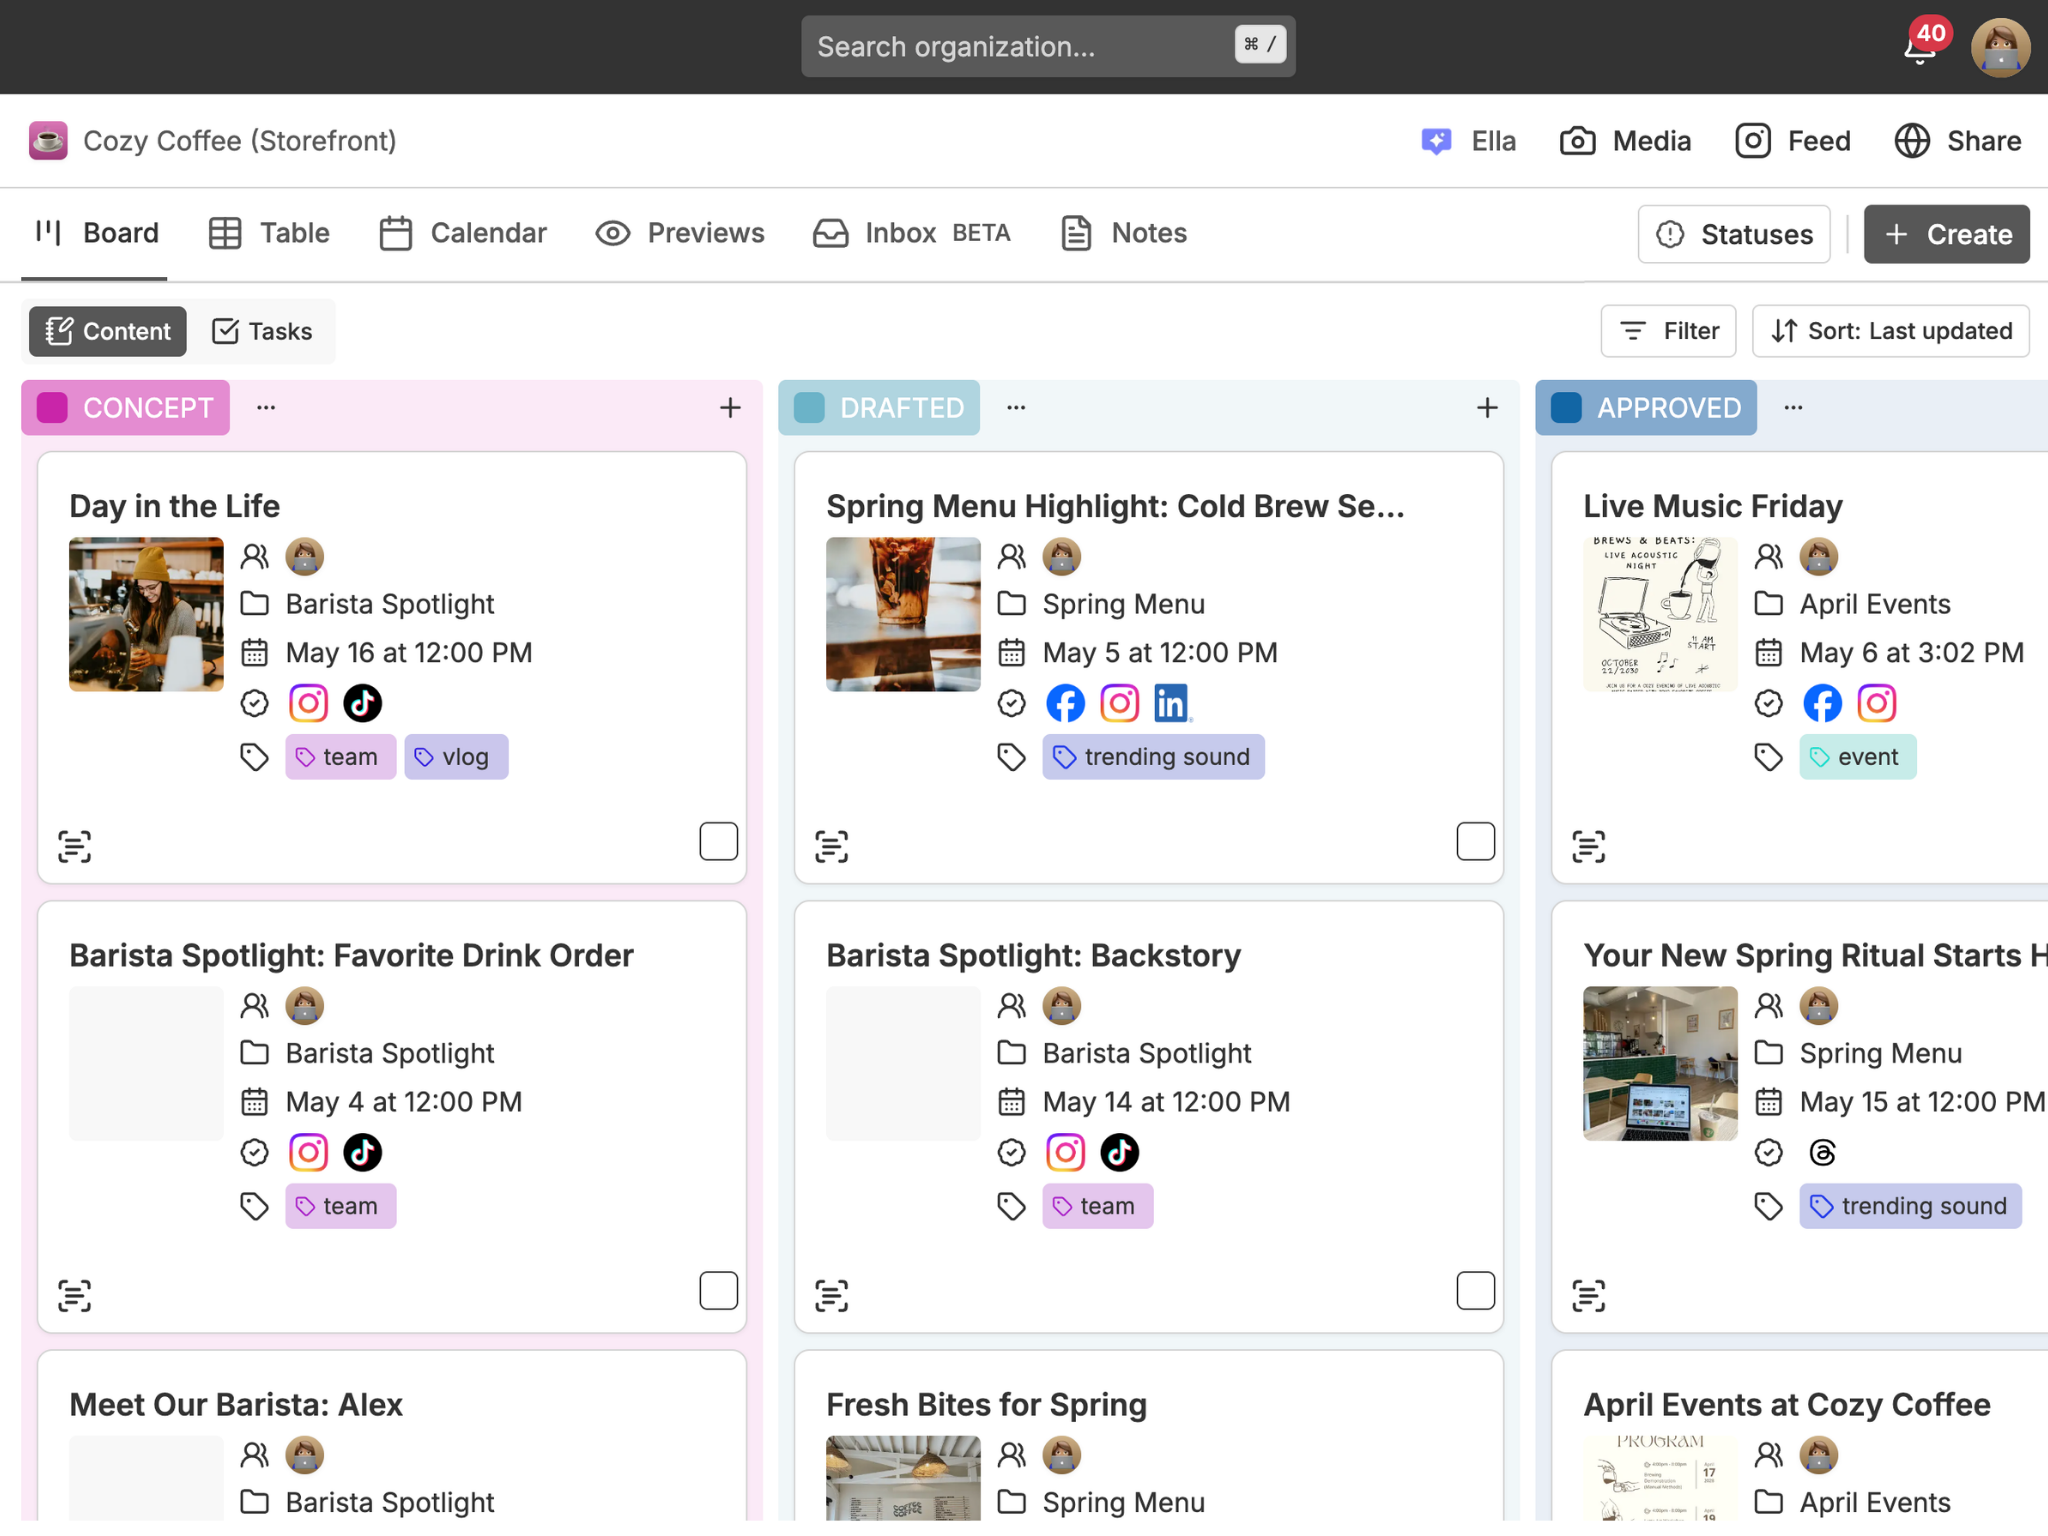
Task: Open the Filter button
Action: click(1668, 331)
